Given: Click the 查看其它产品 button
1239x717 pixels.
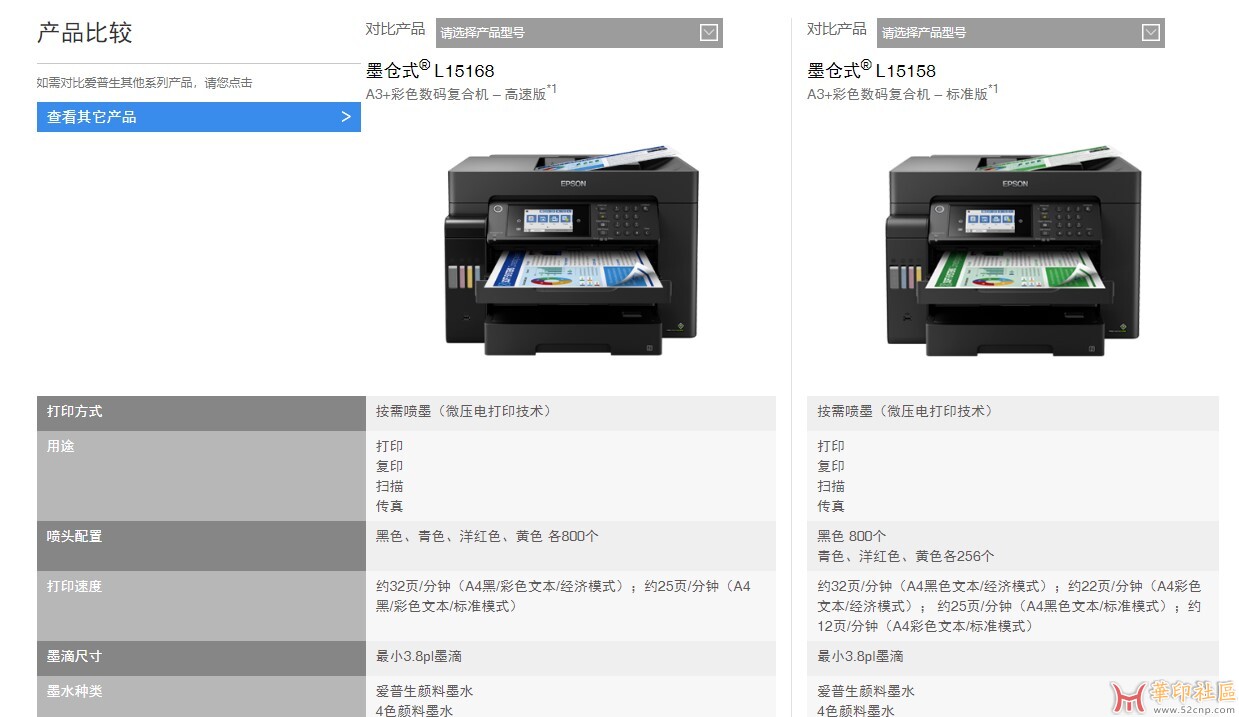Looking at the screenshot, I should click(199, 117).
